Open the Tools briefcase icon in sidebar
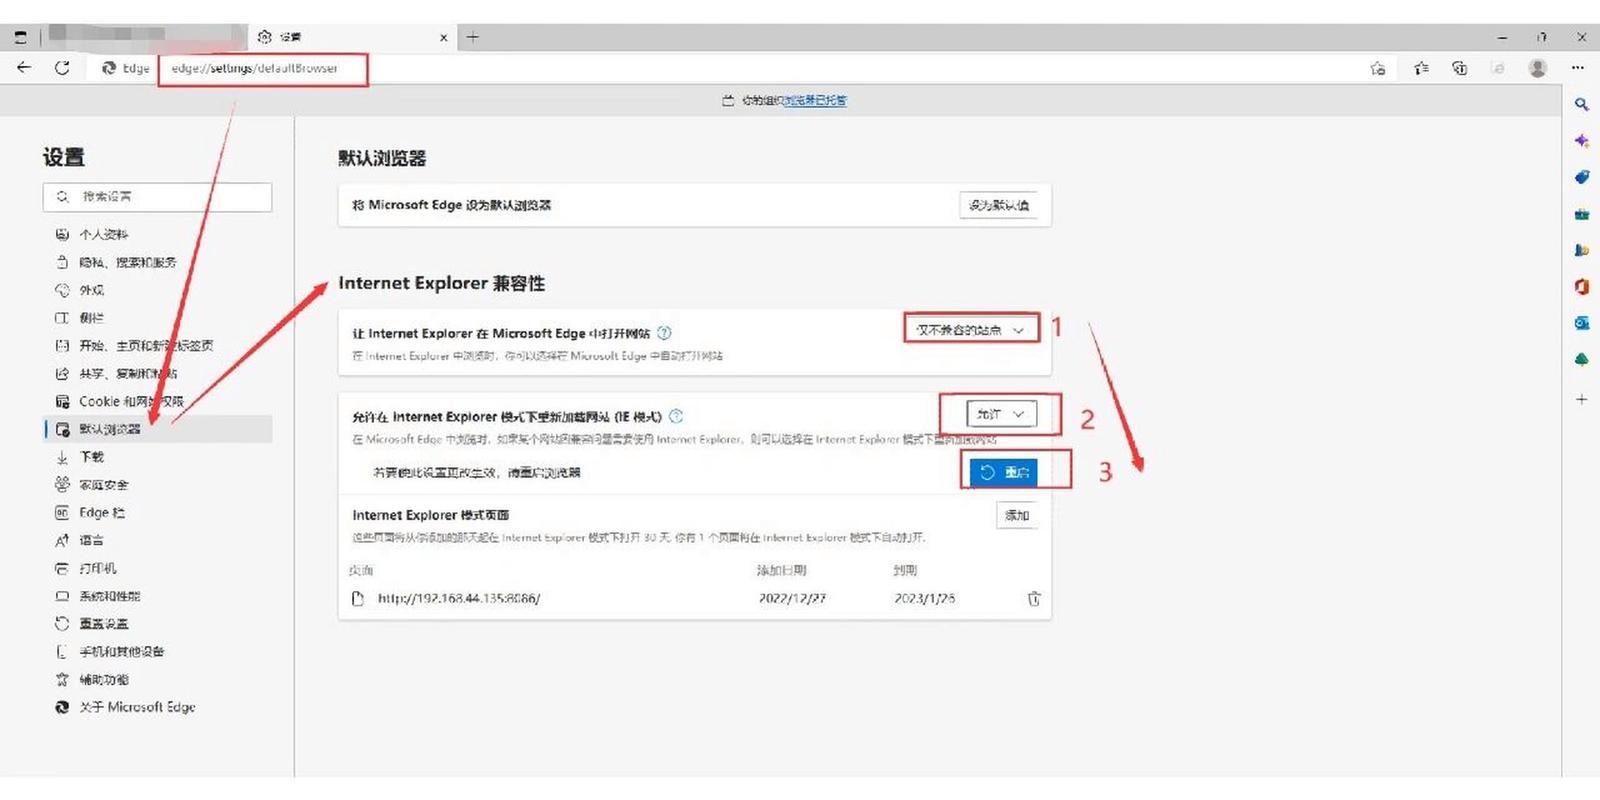Screen dimensions: 1600x800 (x=1581, y=214)
